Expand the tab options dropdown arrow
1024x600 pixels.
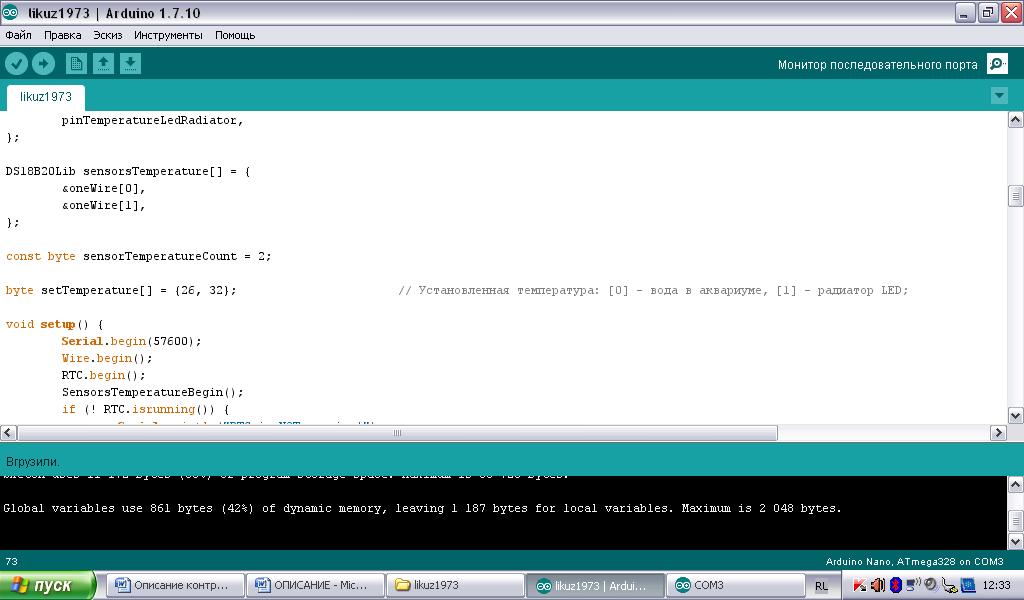[x=999, y=96]
